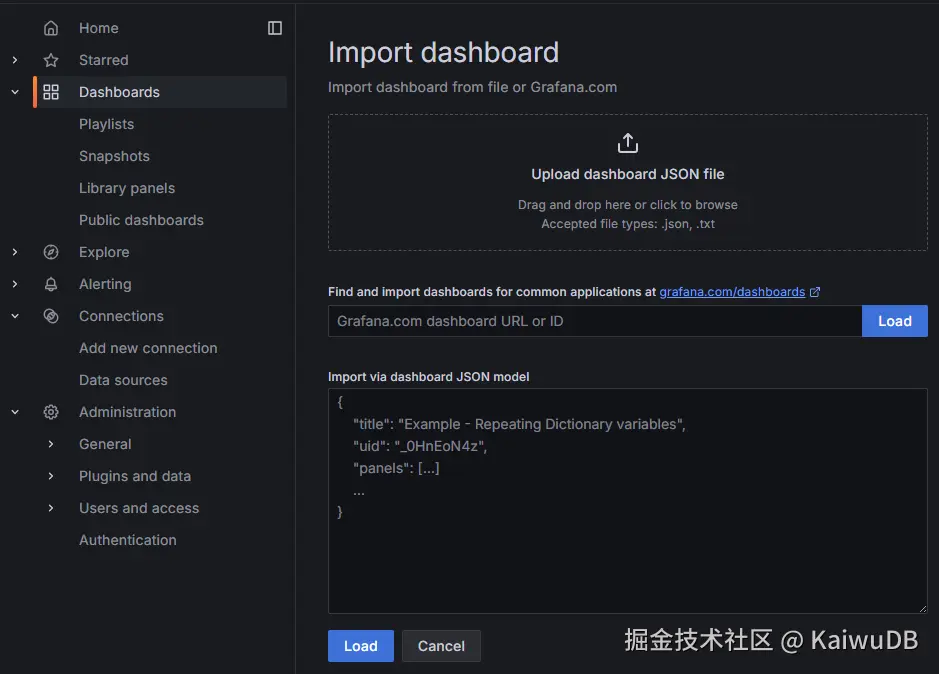Open the grafana.com/dashboards link
The width and height of the screenshot is (939, 674).
point(732,292)
